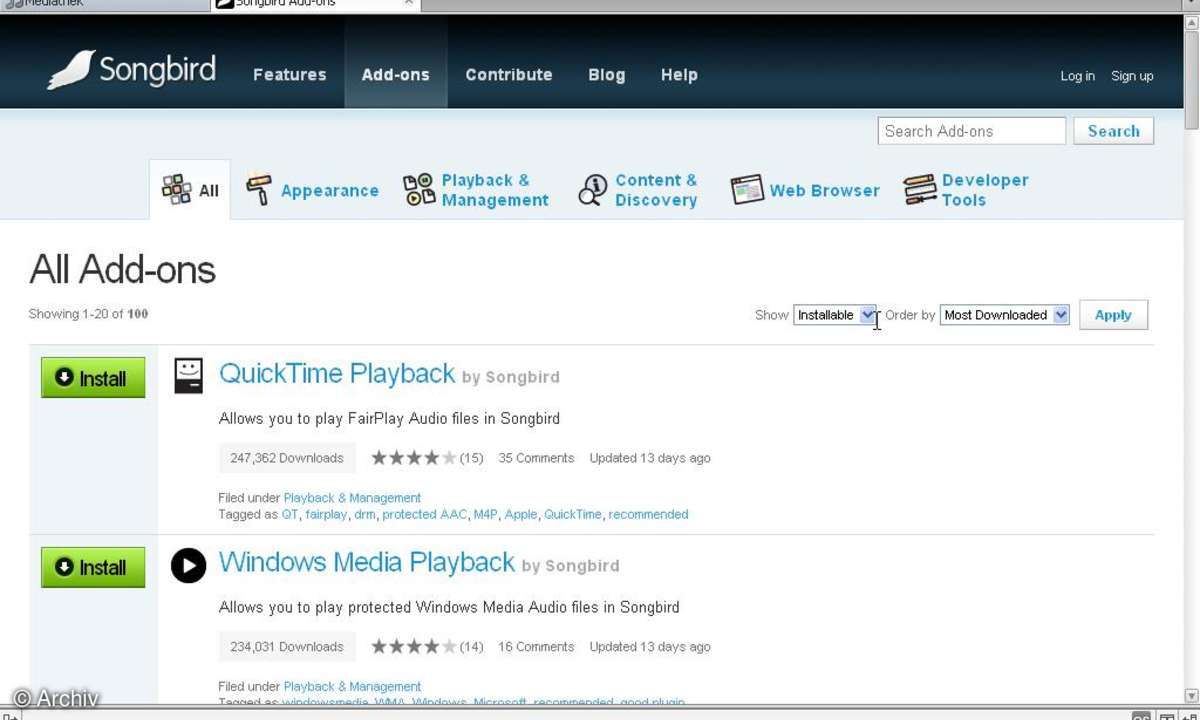The width and height of the screenshot is (1200, 720).
Task: Click the Search button
Action: [x=1114, y=131]
